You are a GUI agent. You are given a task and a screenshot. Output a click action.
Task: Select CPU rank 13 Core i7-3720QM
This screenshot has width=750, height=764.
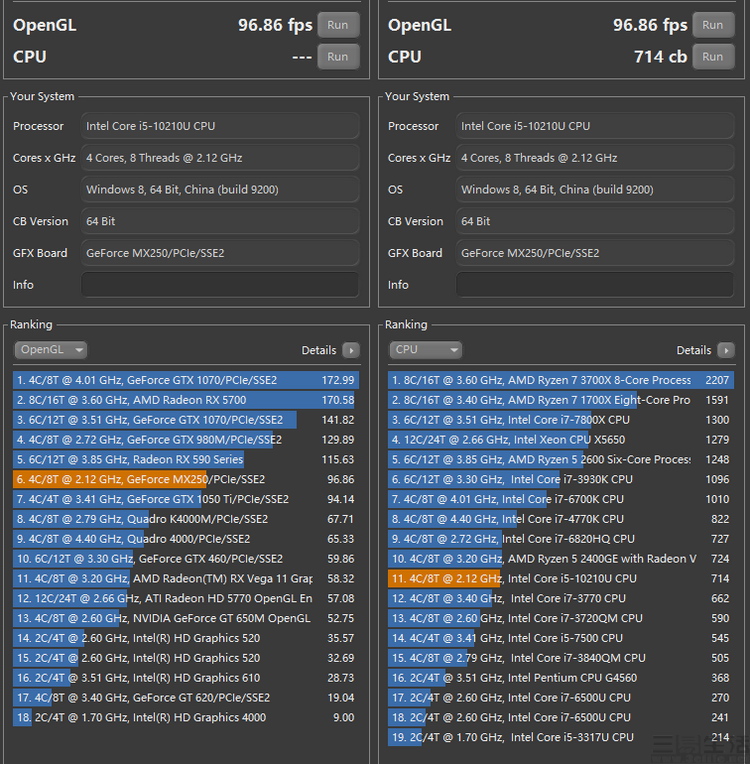(x=561, y=618)
